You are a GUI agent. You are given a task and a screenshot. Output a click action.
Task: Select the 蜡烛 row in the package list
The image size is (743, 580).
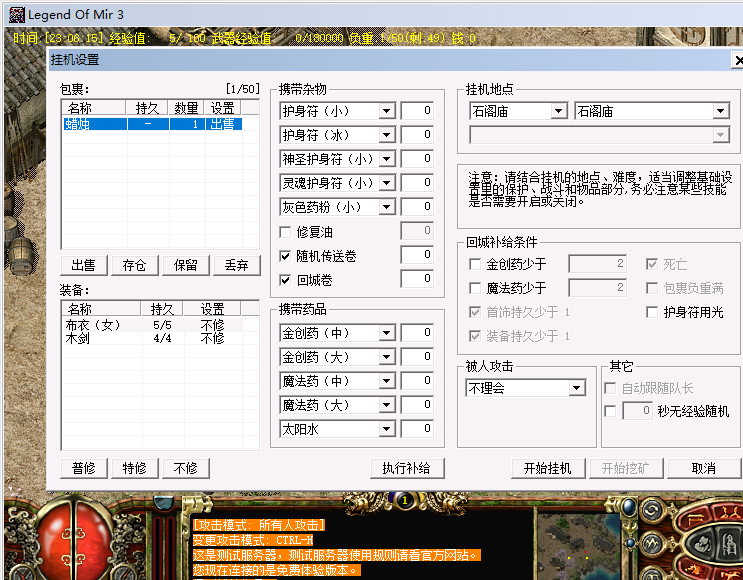click(153, 124)
